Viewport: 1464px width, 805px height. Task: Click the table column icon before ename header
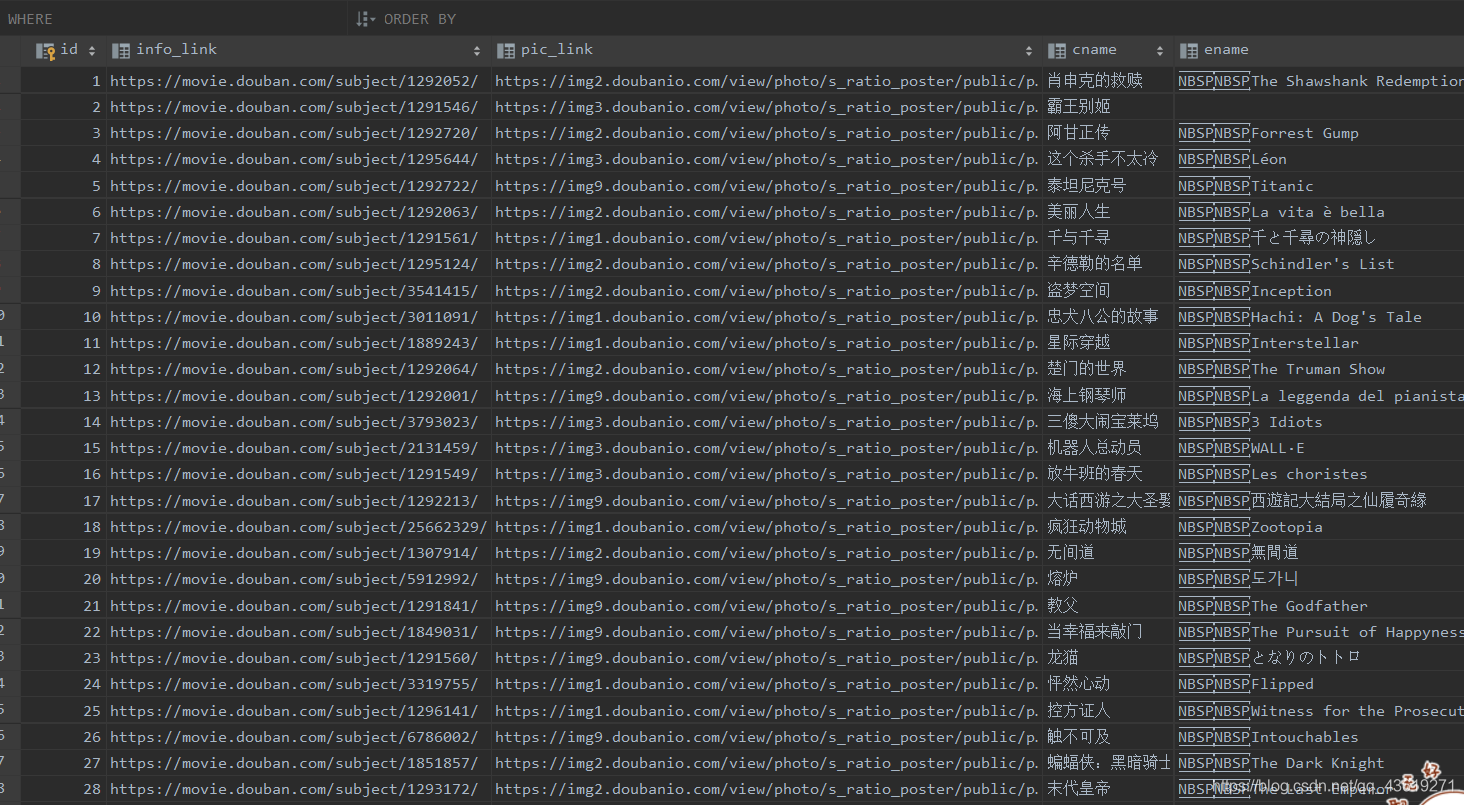click(1190, 49)
